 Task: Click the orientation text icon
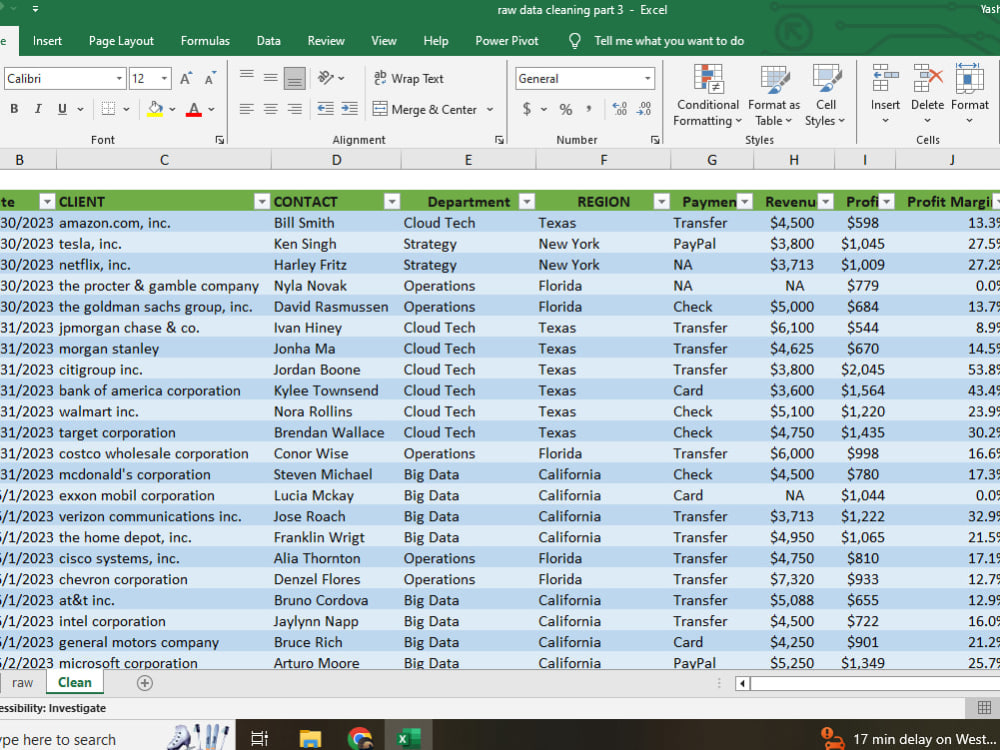326,78
